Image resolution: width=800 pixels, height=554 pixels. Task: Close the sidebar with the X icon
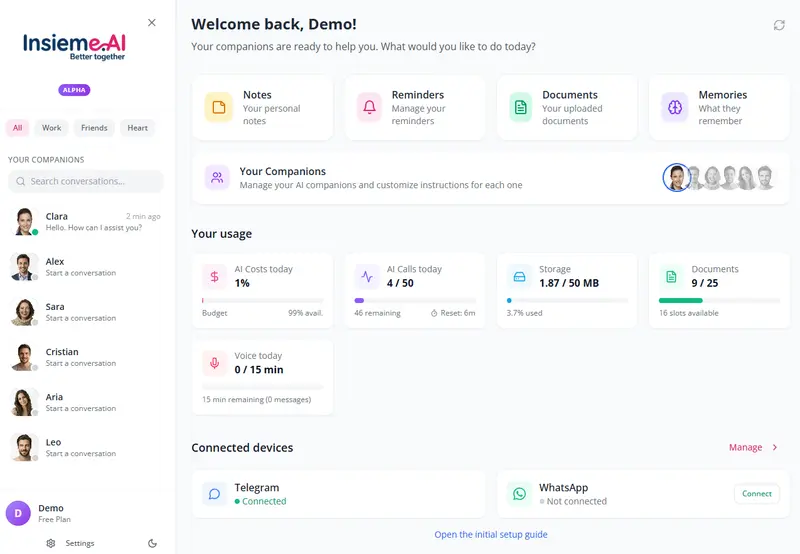click(152, 22)
